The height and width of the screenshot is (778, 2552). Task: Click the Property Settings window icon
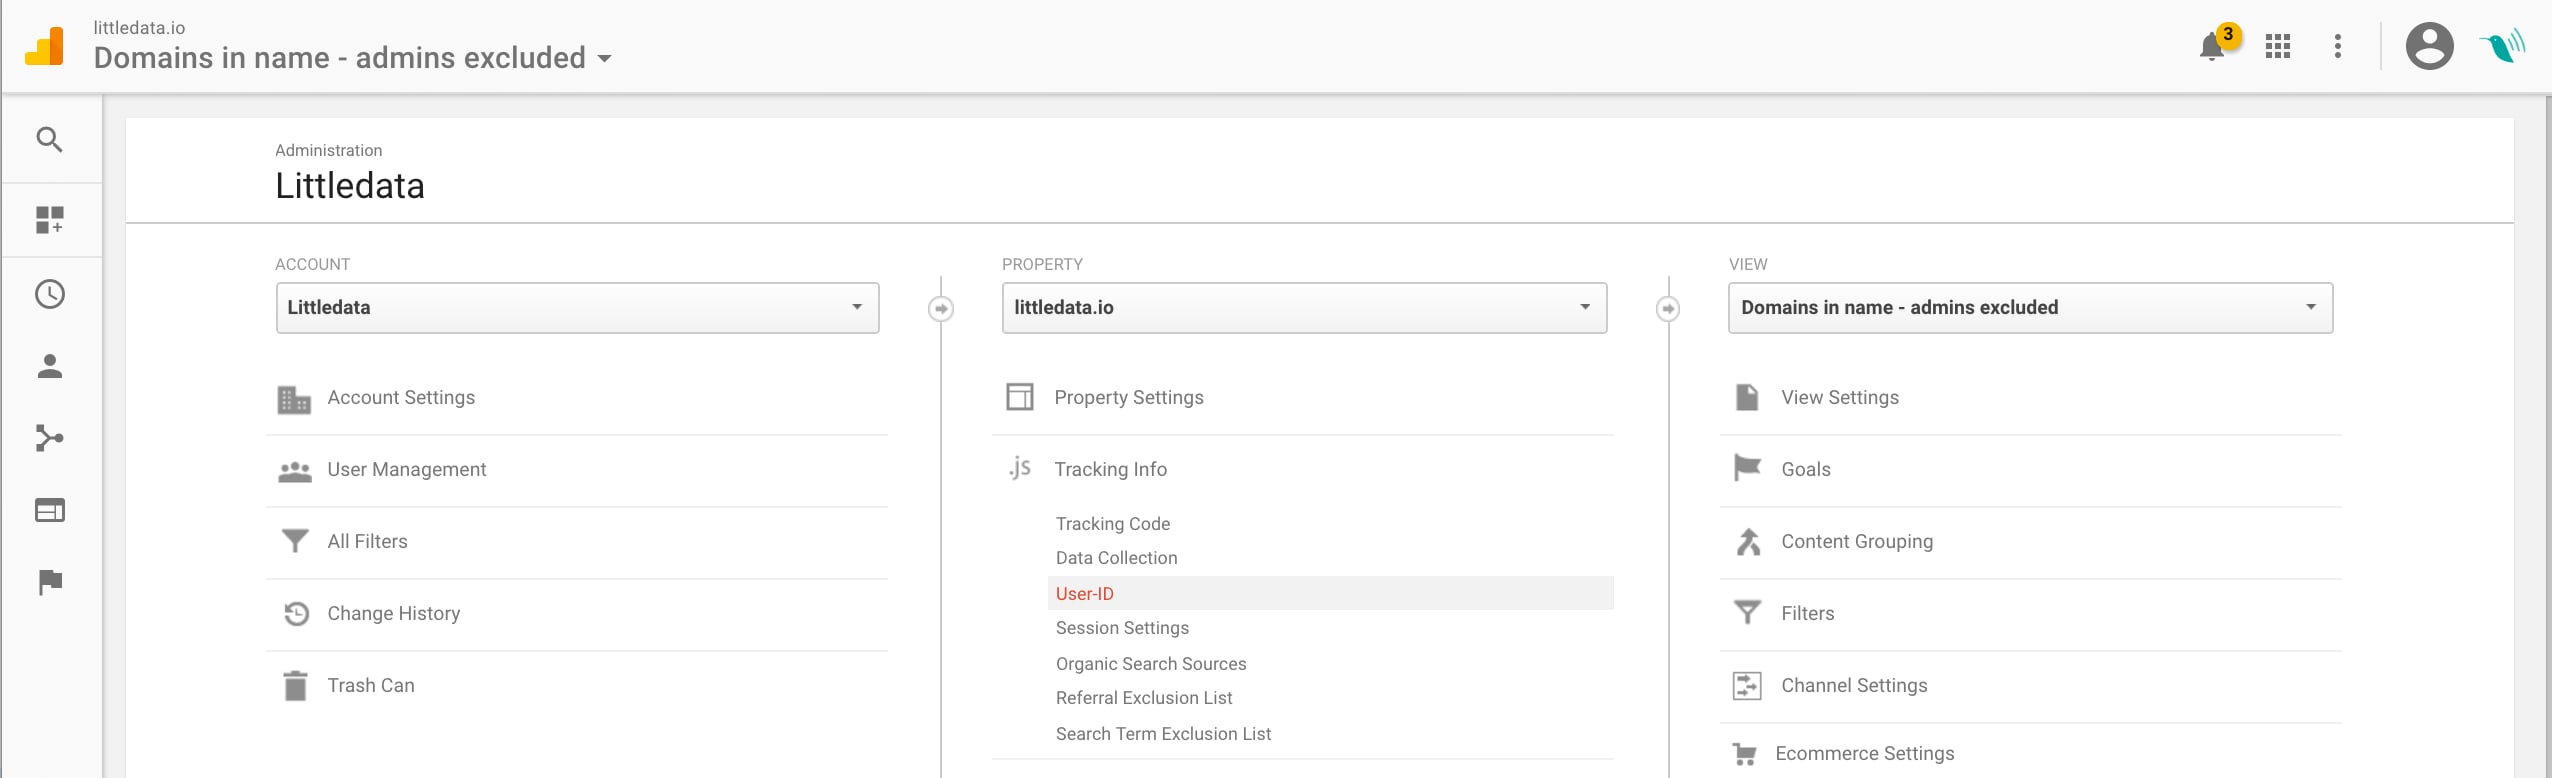tap(1020, 397)
